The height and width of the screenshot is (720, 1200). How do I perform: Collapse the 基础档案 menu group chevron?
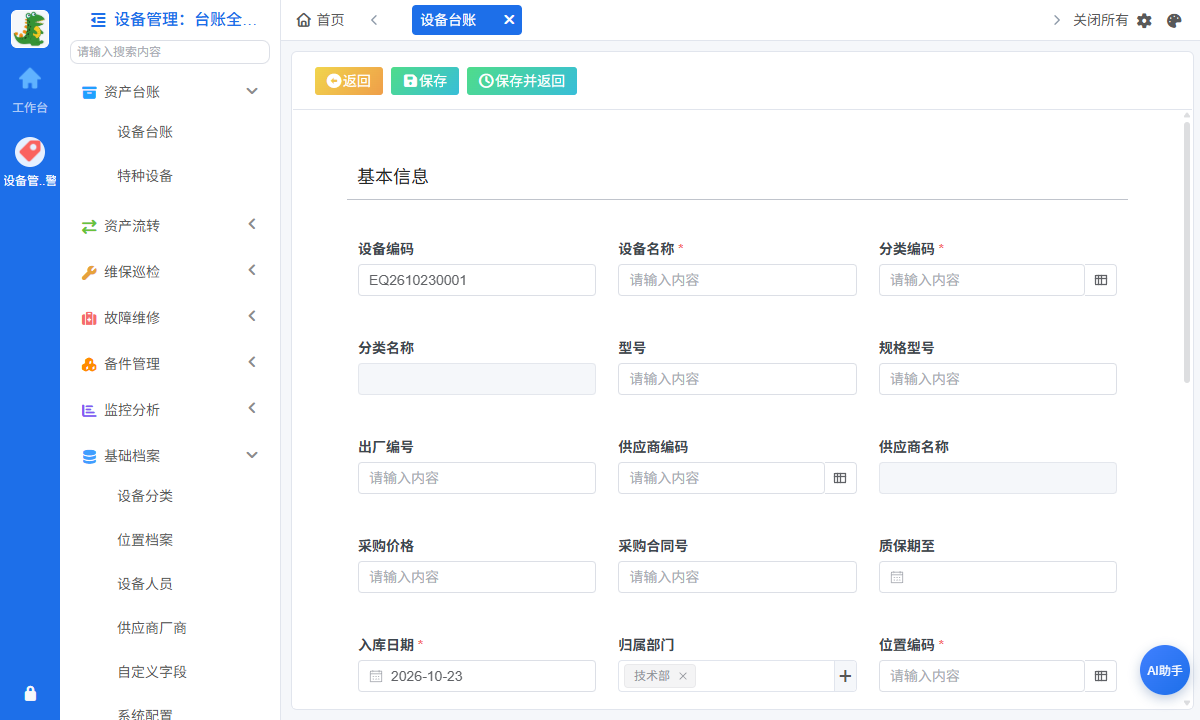click(252, 455)
